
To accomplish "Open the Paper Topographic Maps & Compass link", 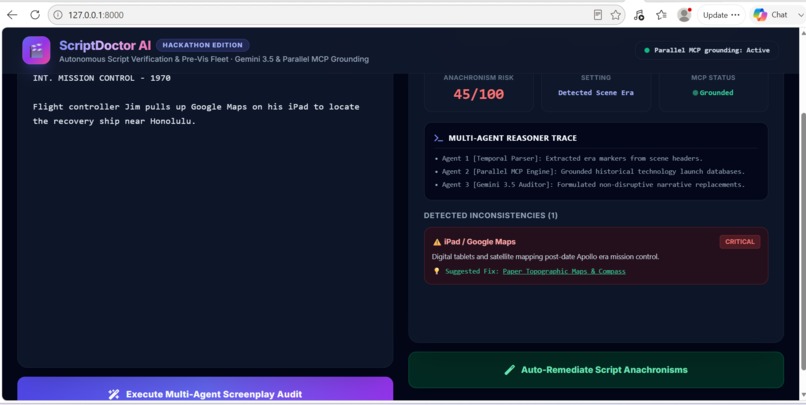I will click(564, 271).
